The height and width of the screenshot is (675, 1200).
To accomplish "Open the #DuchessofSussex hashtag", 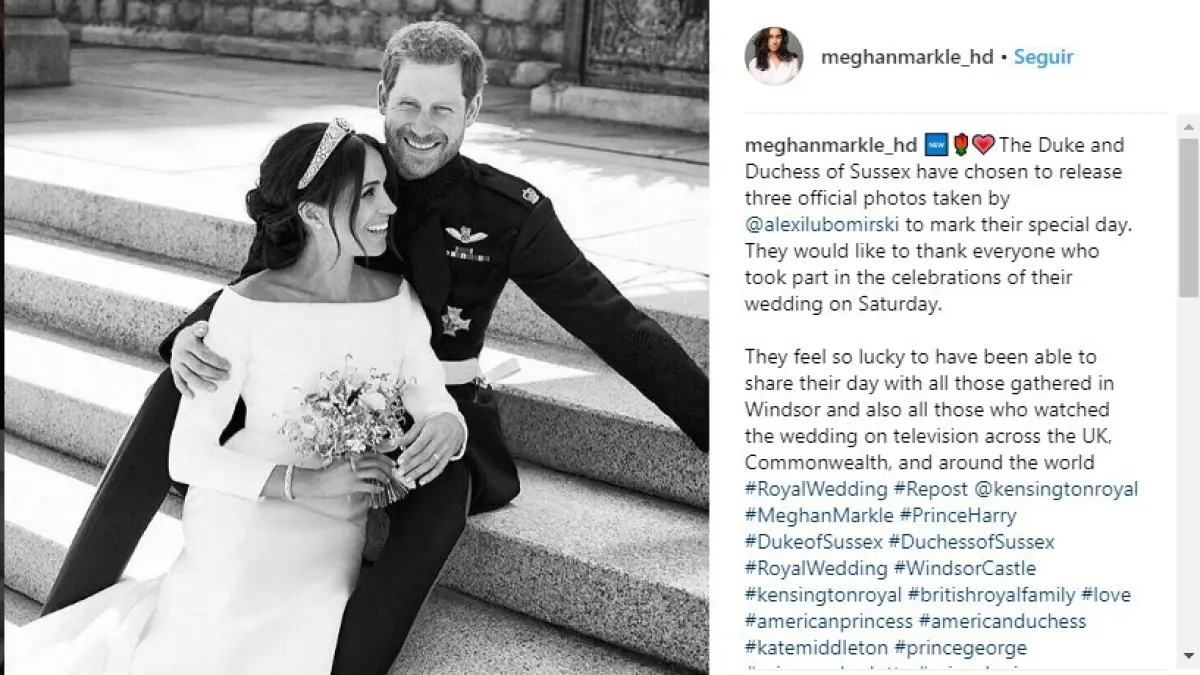I will [971, 542].
